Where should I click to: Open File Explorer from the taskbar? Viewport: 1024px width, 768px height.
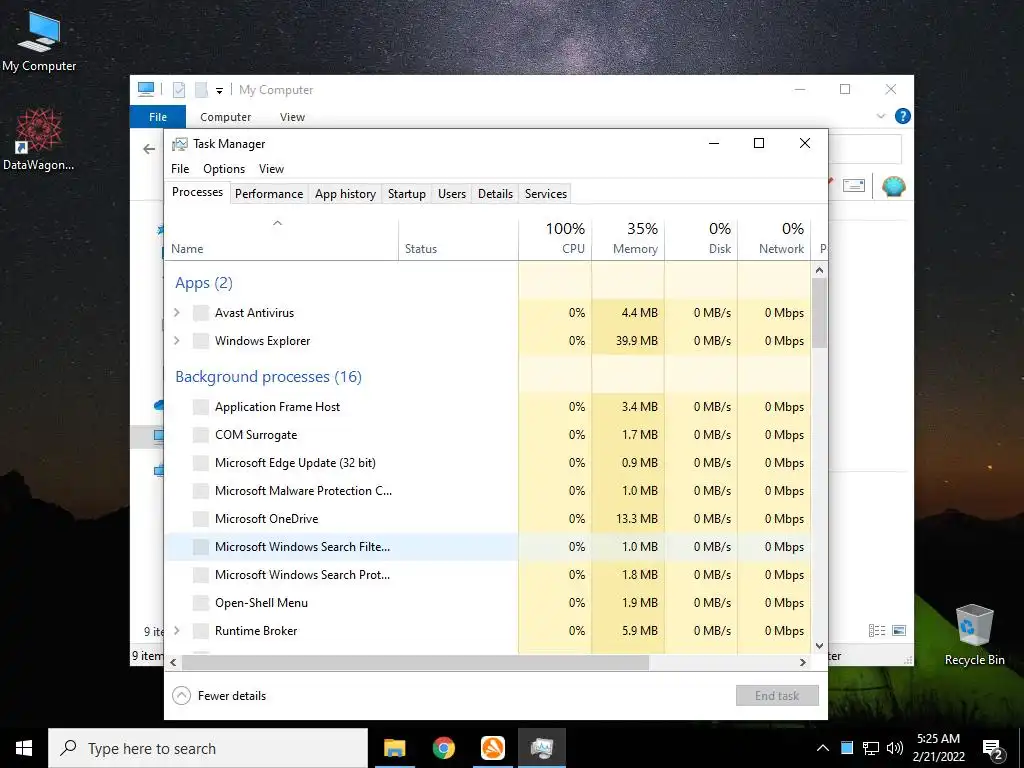coord(394,748)
